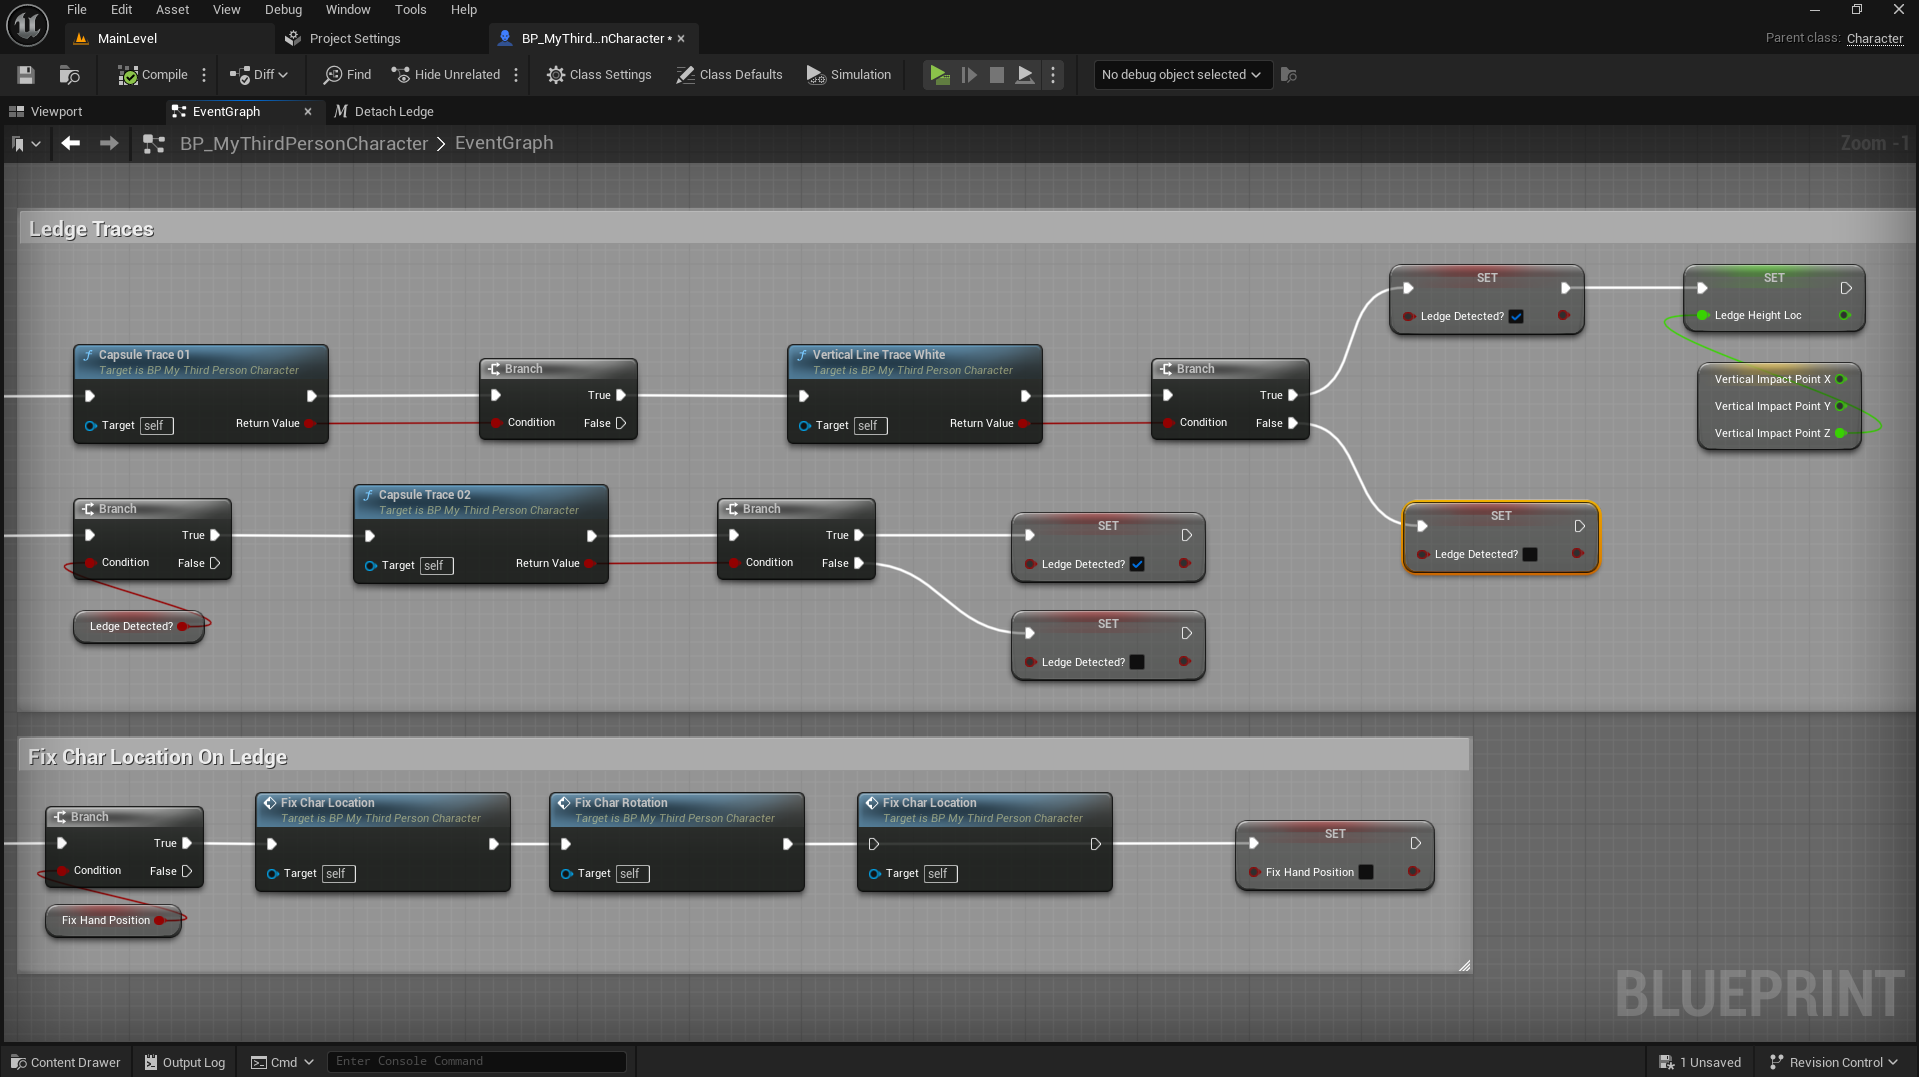Open the Find tool
Image resolution: width=1919 pixels, height=1077 pixels.
[x=347, y=75]
